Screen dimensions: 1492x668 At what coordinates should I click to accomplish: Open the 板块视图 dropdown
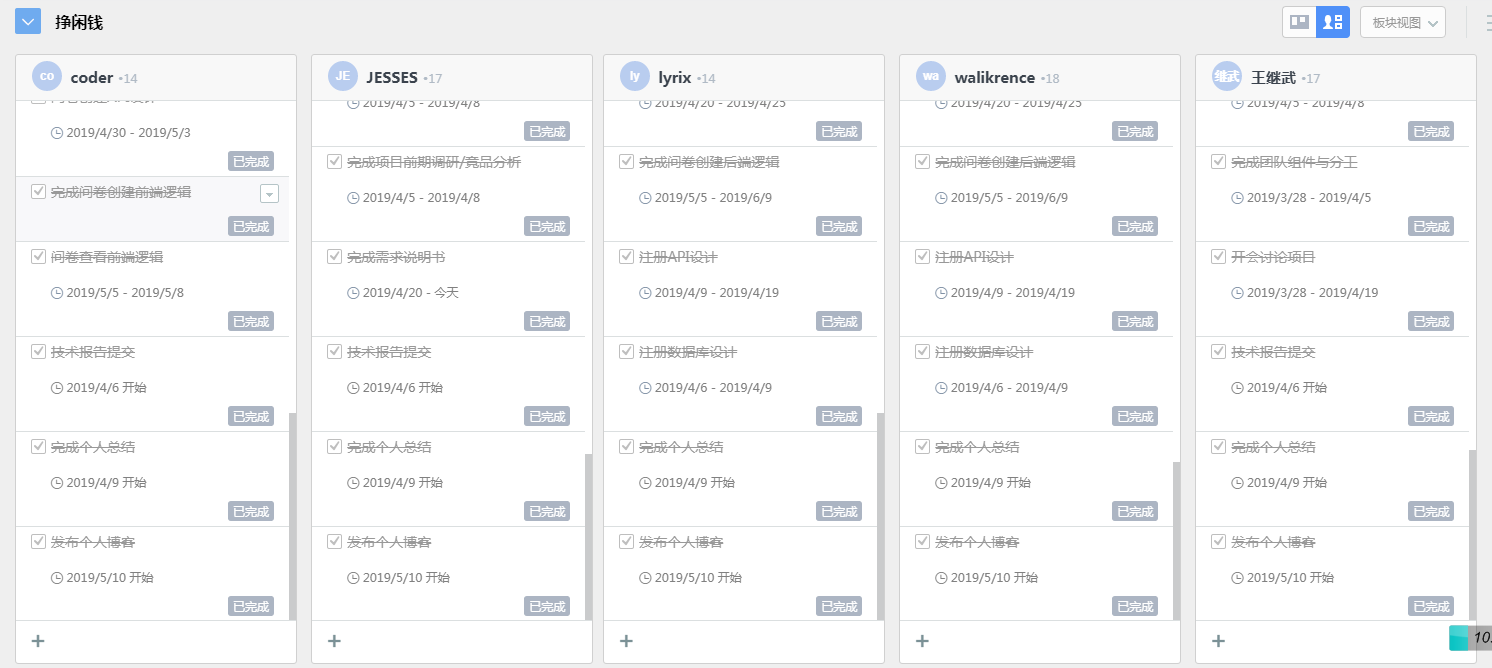[x=1402, y=22]
